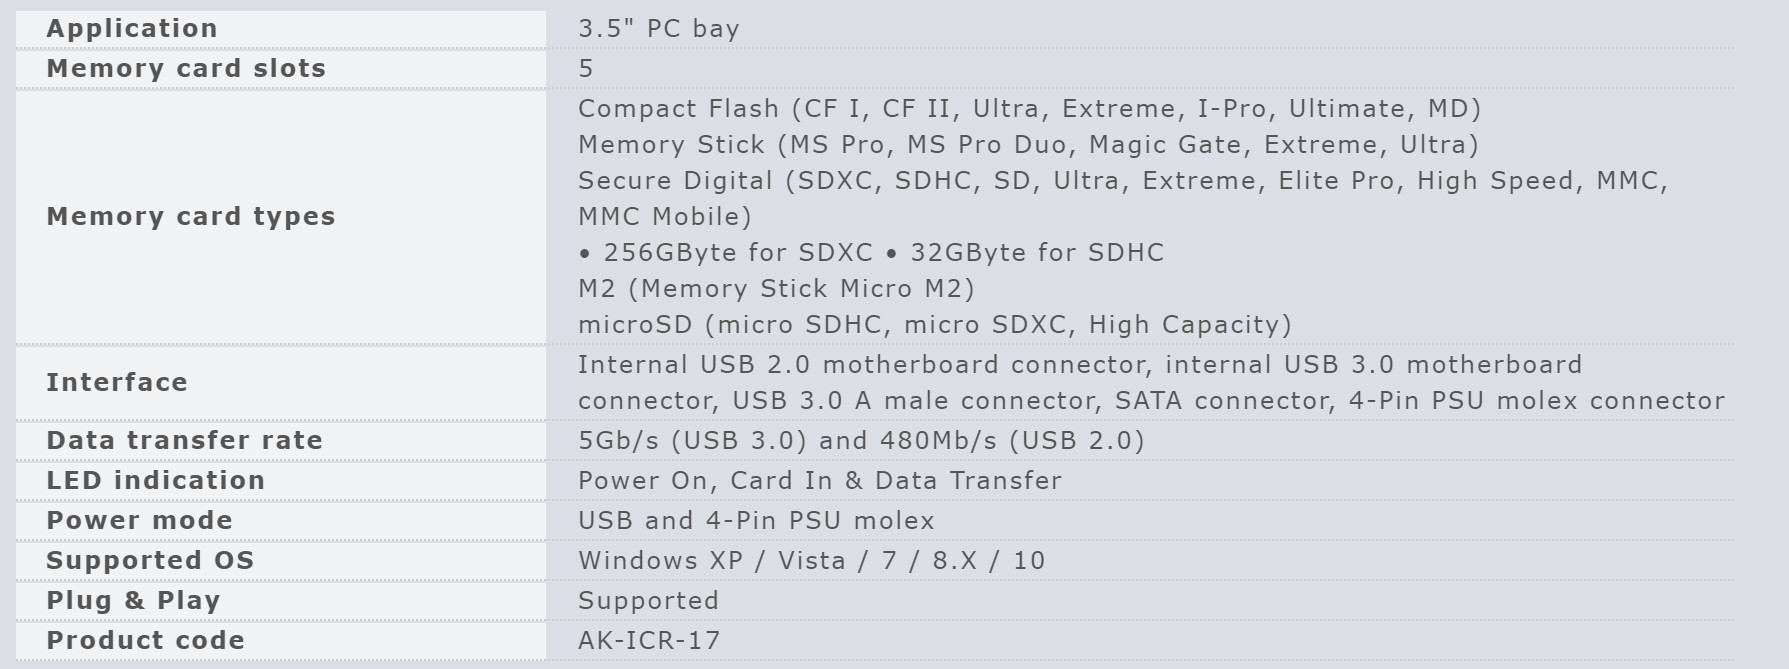Click the Plug & Play label
Image resolution: width=1789 pixels, height=669 pixels.
133,601
